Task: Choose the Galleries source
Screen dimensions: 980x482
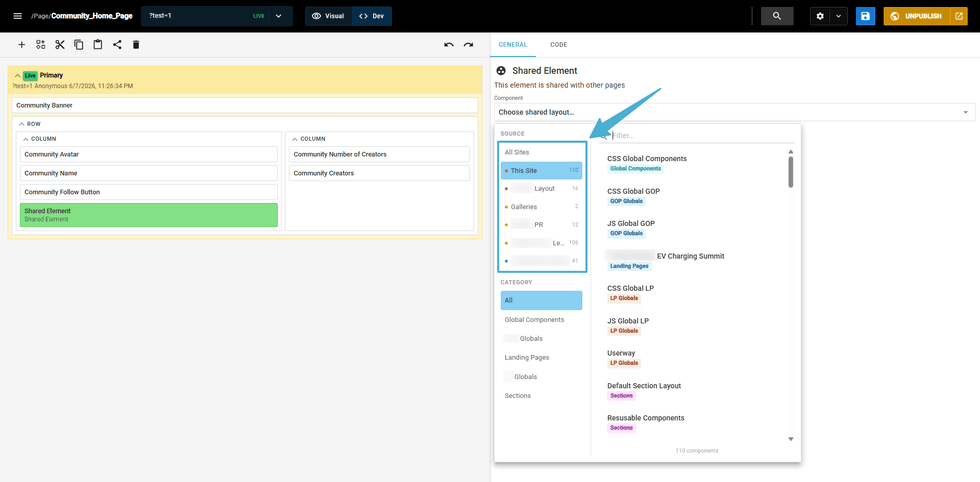Action: [x=541, y=206]
